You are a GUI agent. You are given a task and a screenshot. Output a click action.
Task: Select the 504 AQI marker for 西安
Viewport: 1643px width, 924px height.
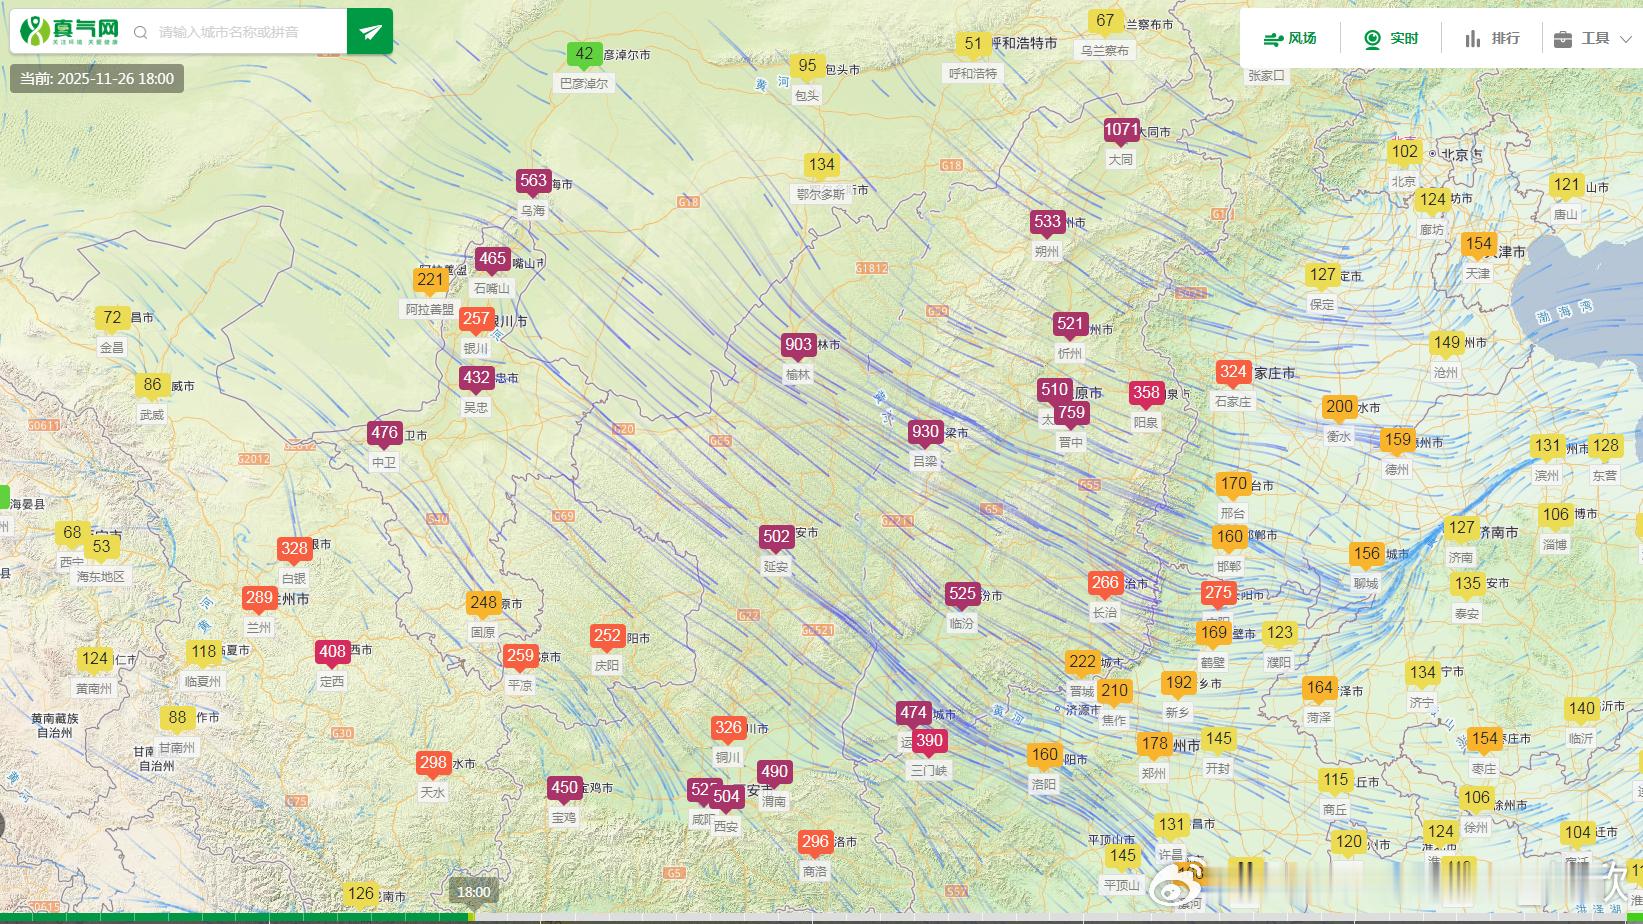[726, 798]
